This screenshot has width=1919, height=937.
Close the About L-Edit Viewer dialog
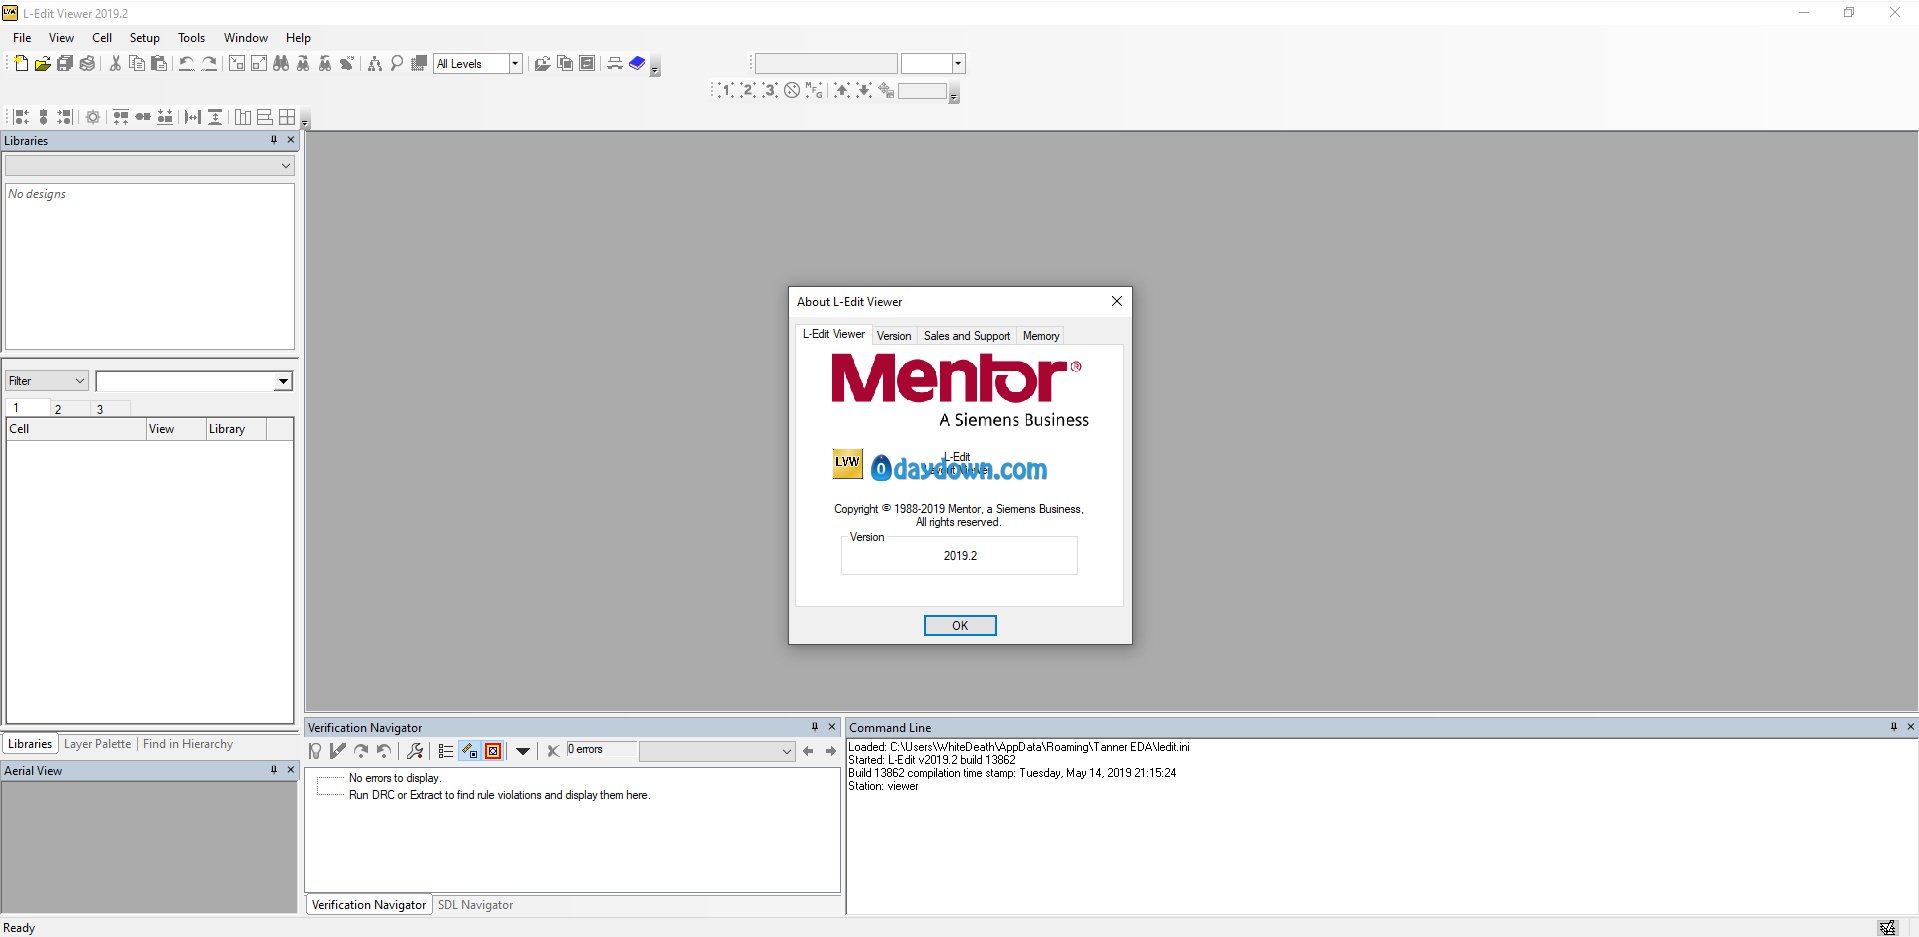point(1117,301)
